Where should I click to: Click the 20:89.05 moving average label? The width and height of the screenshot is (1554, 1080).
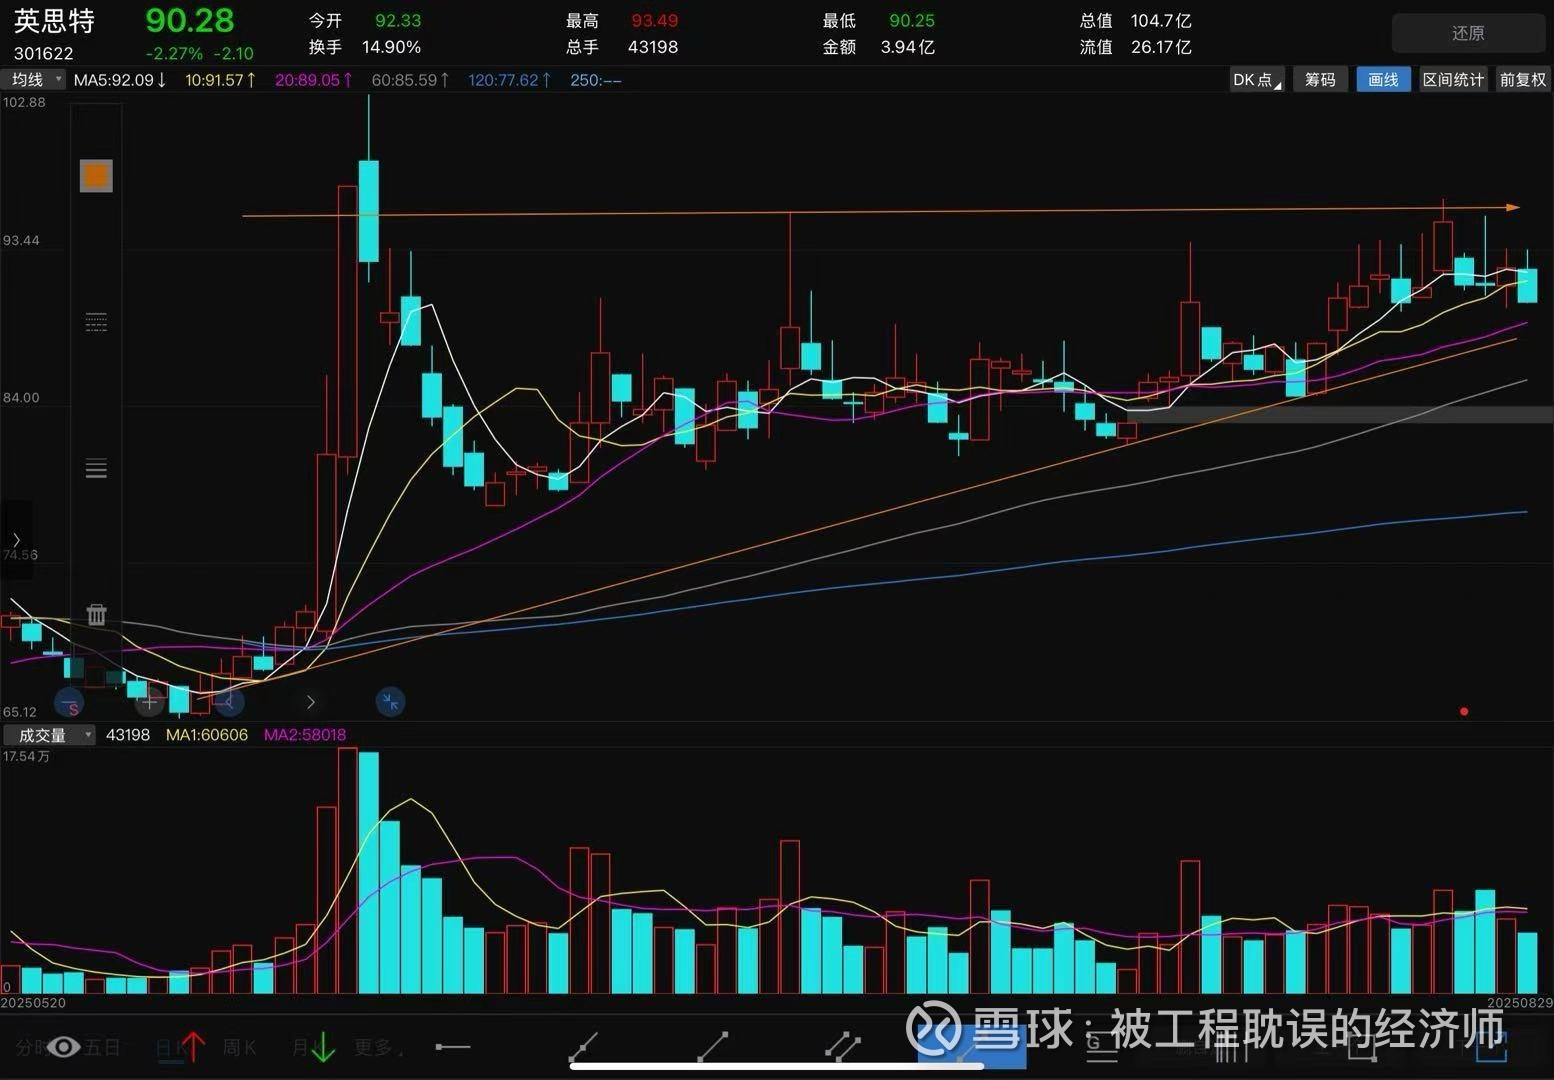(314, 80)
